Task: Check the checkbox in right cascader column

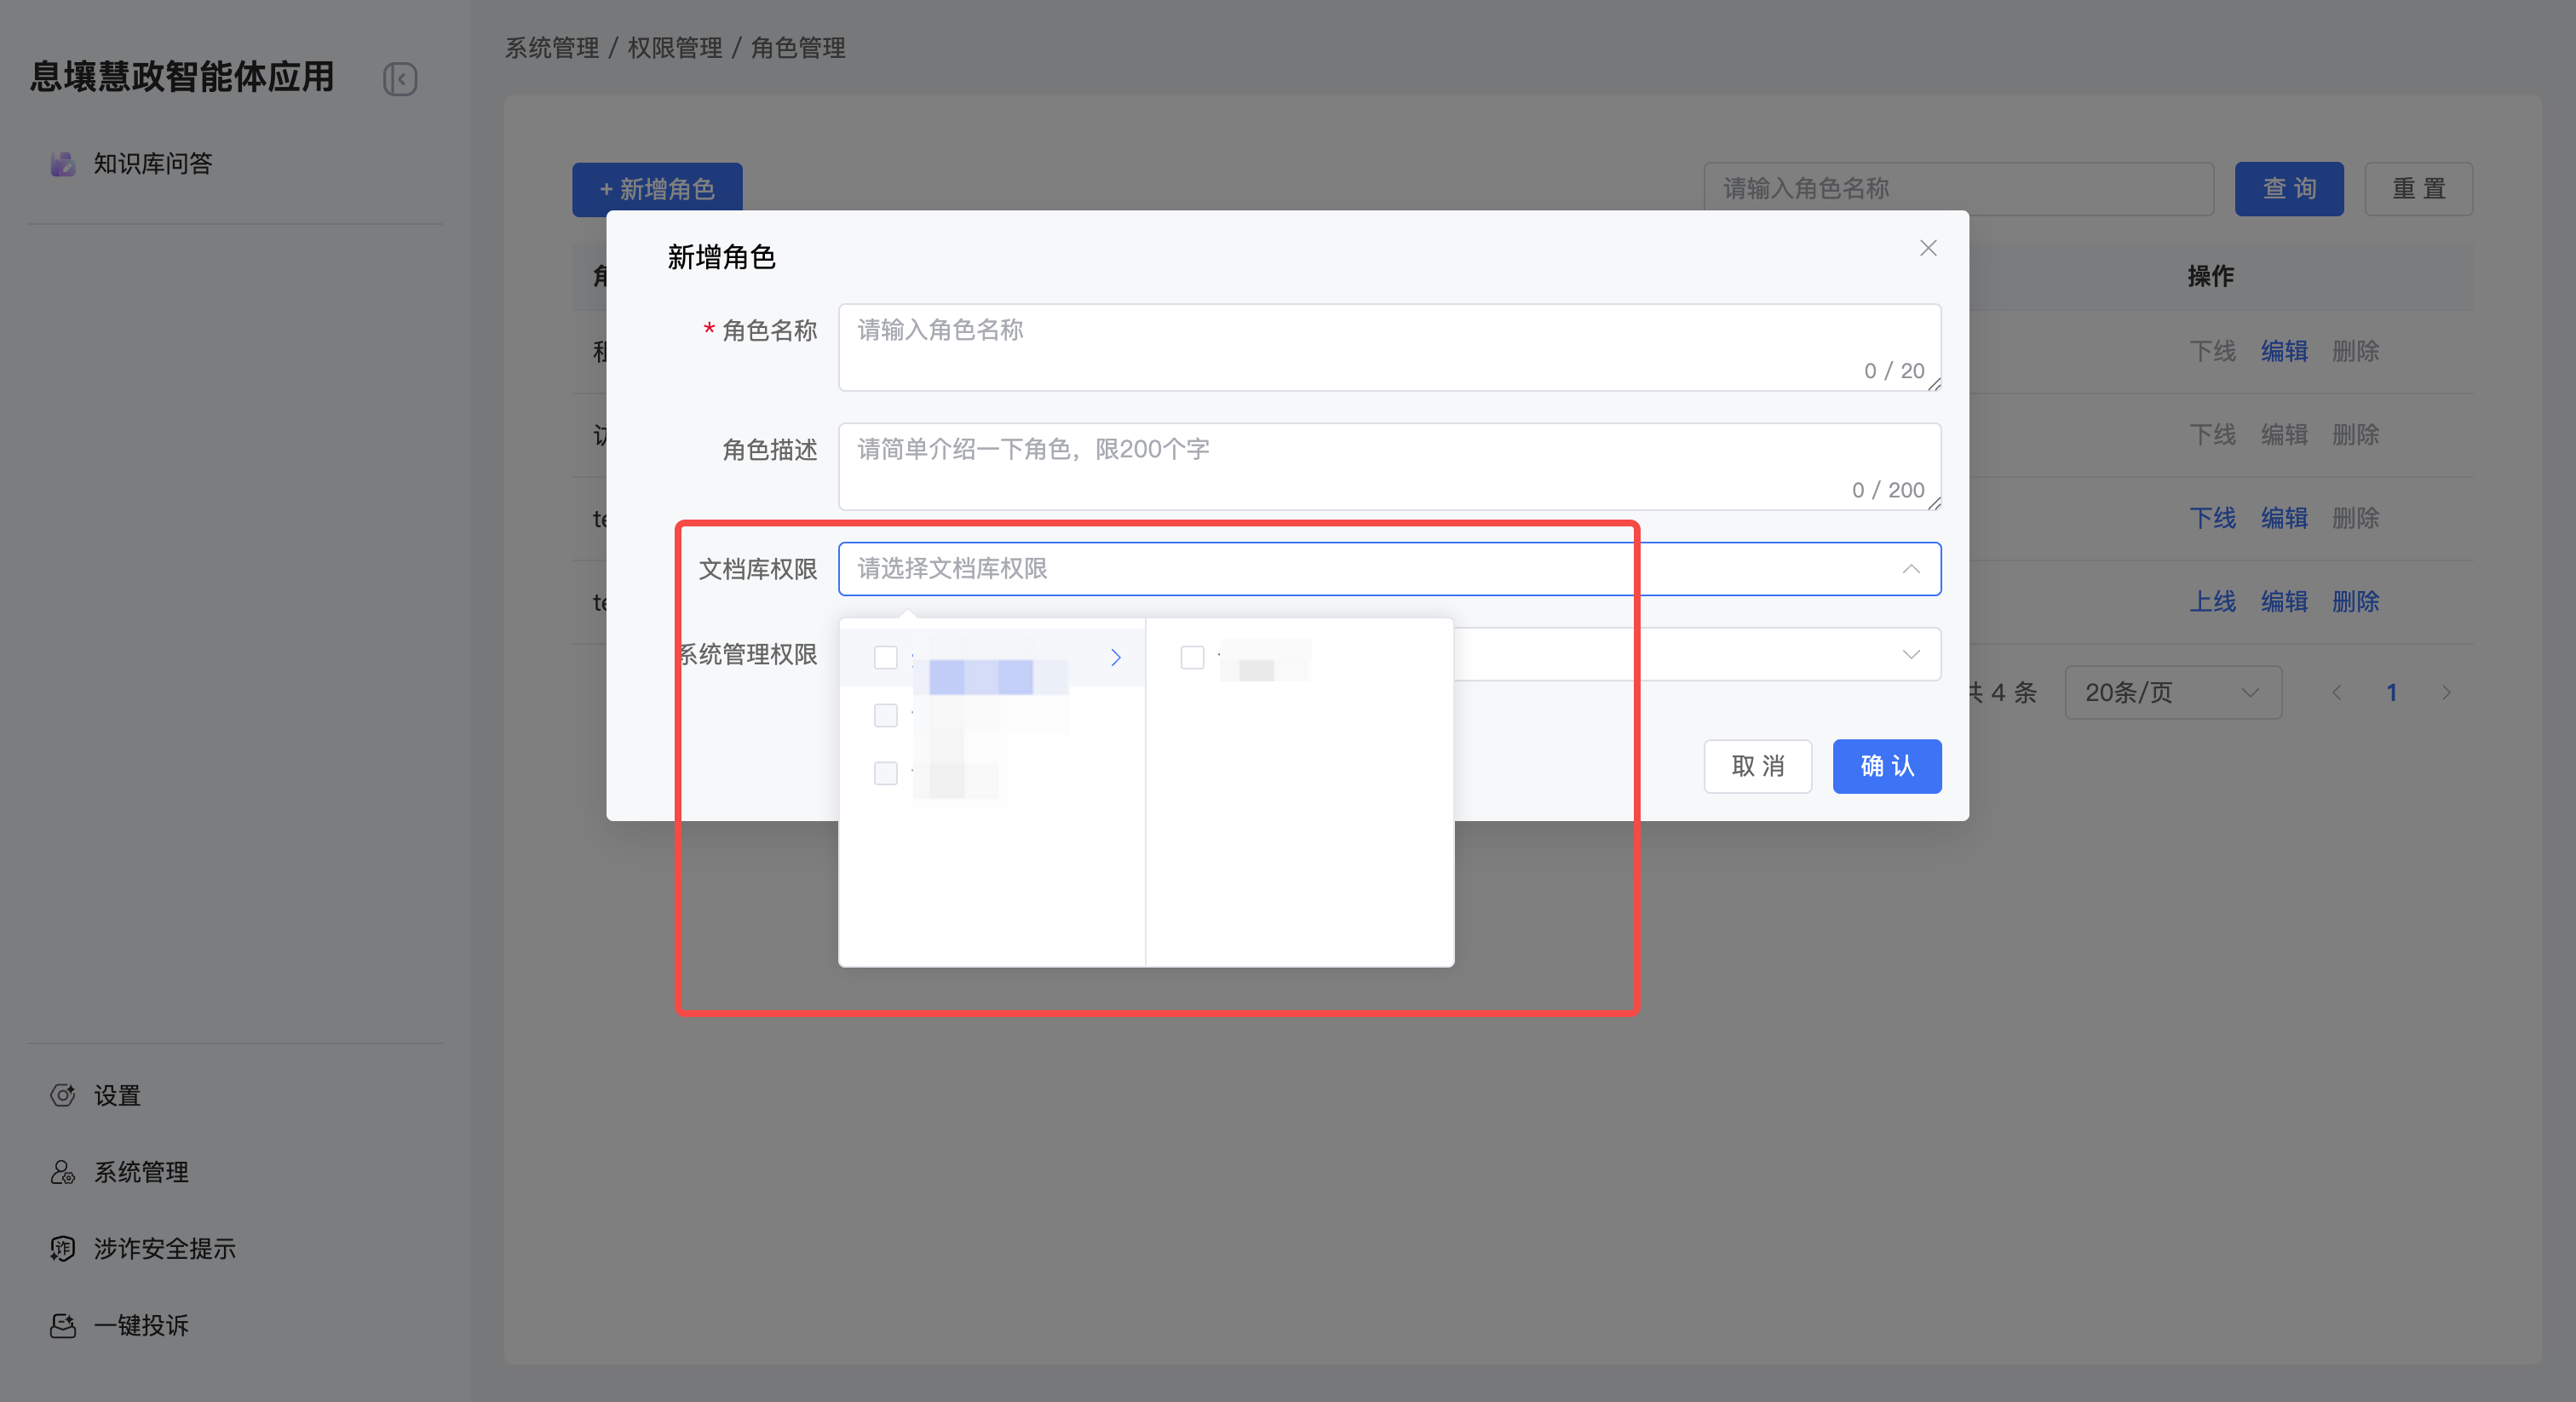Action: pos(1192,657)
